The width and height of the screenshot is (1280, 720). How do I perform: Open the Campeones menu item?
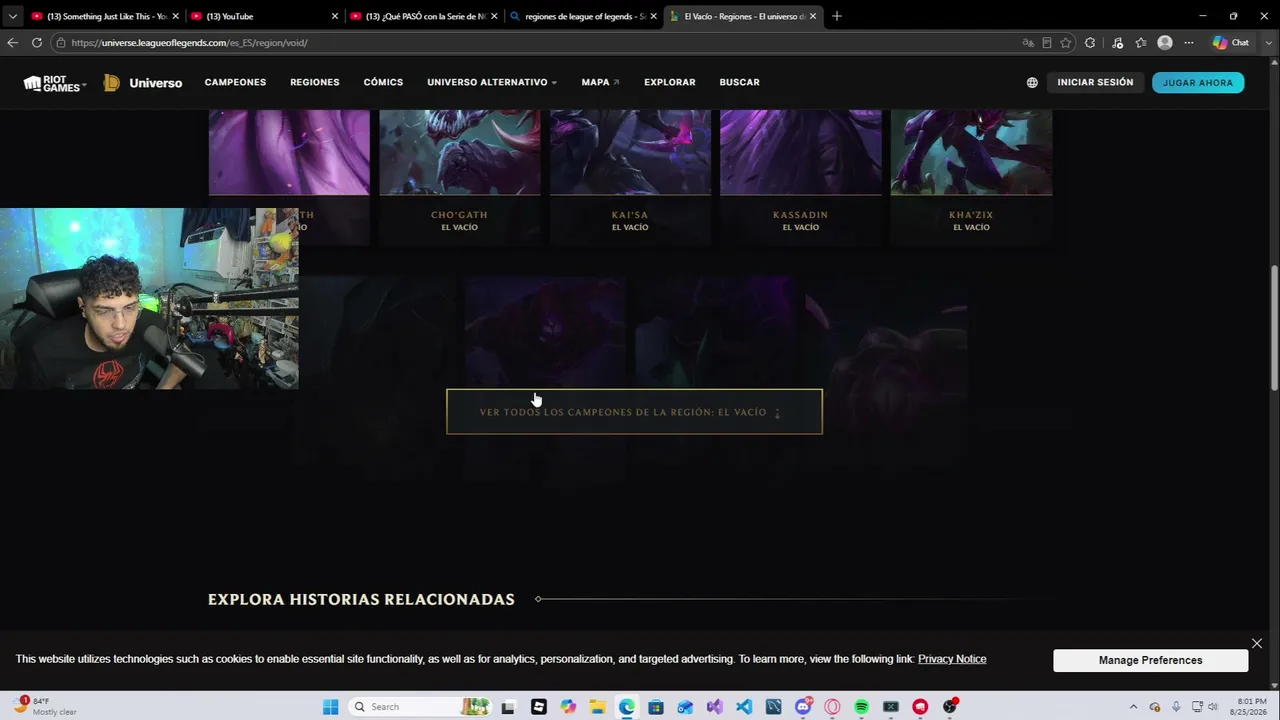click(x=235, y=82)
